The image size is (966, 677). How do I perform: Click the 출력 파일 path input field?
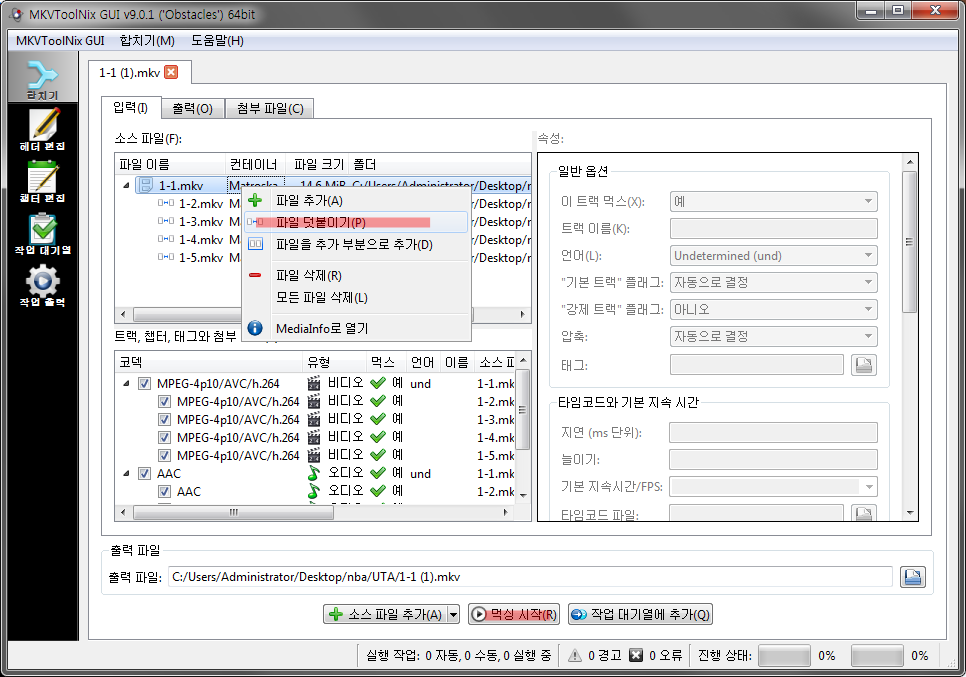pos(530,577)
